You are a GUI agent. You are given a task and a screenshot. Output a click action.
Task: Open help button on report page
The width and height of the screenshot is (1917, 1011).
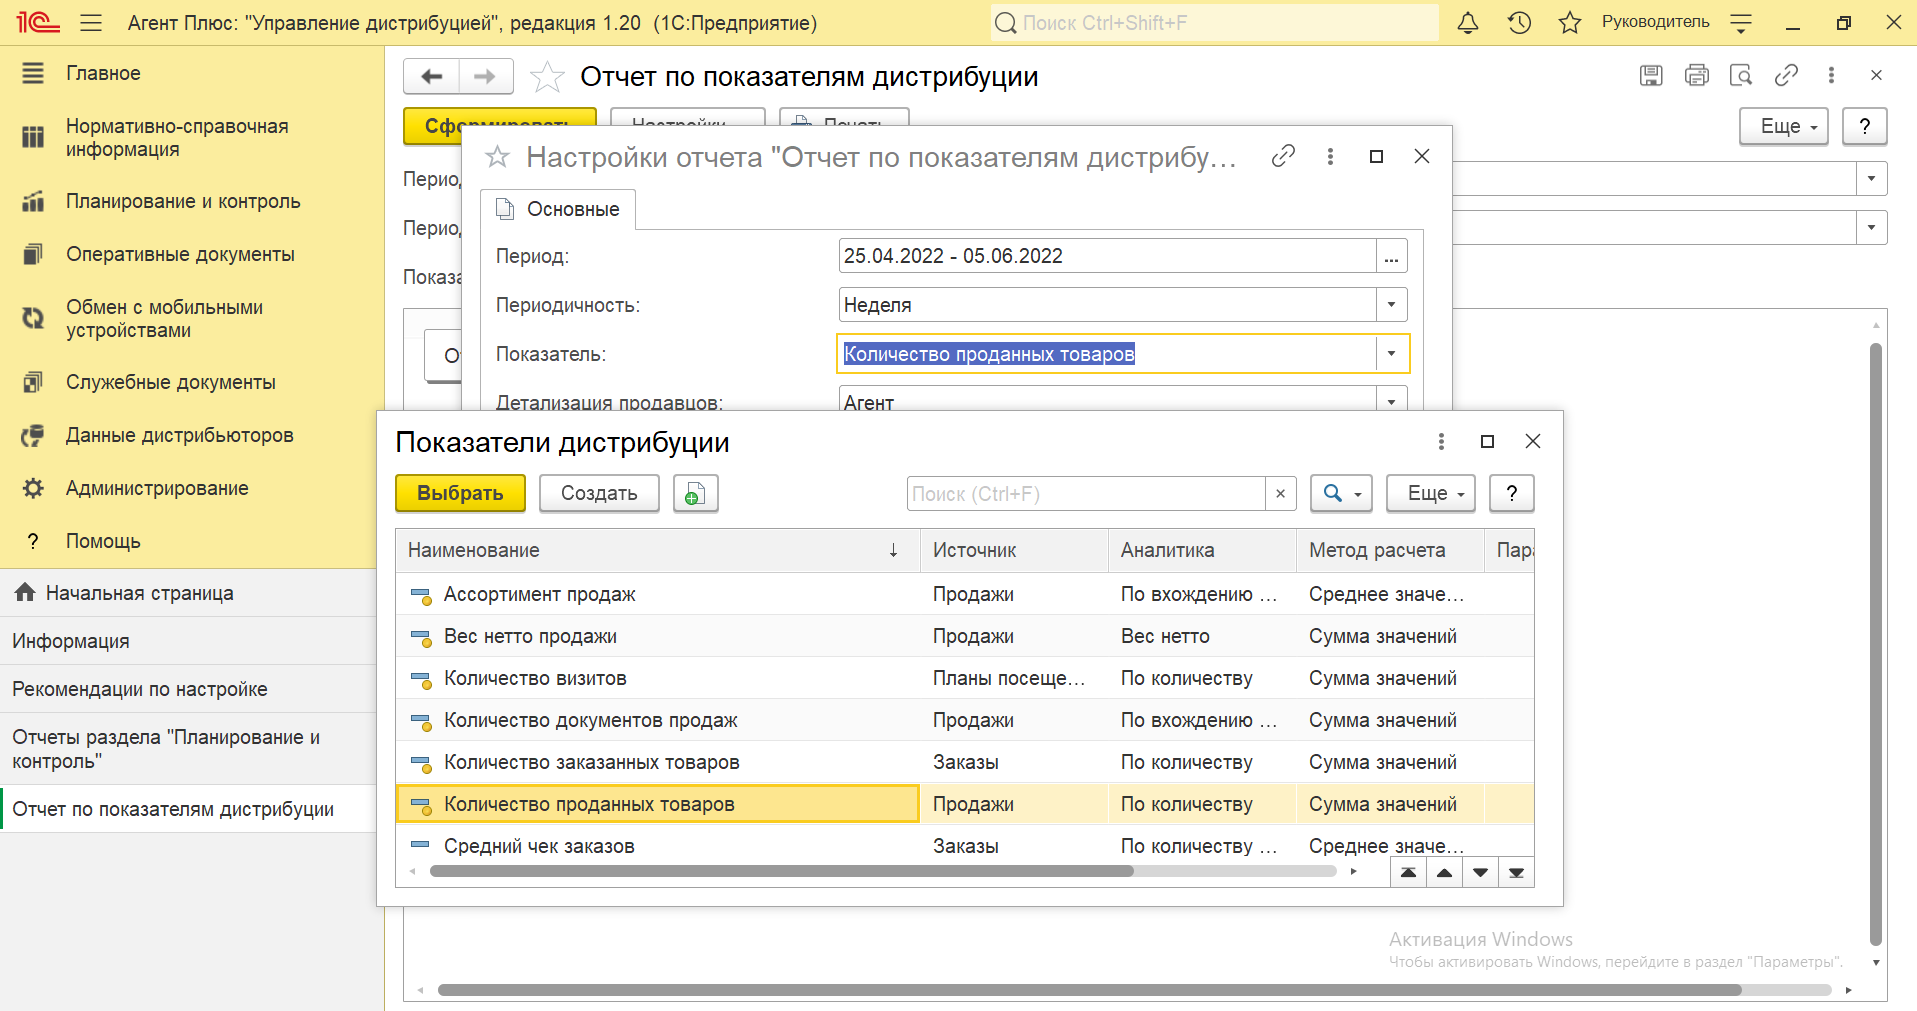point(1864,126)
